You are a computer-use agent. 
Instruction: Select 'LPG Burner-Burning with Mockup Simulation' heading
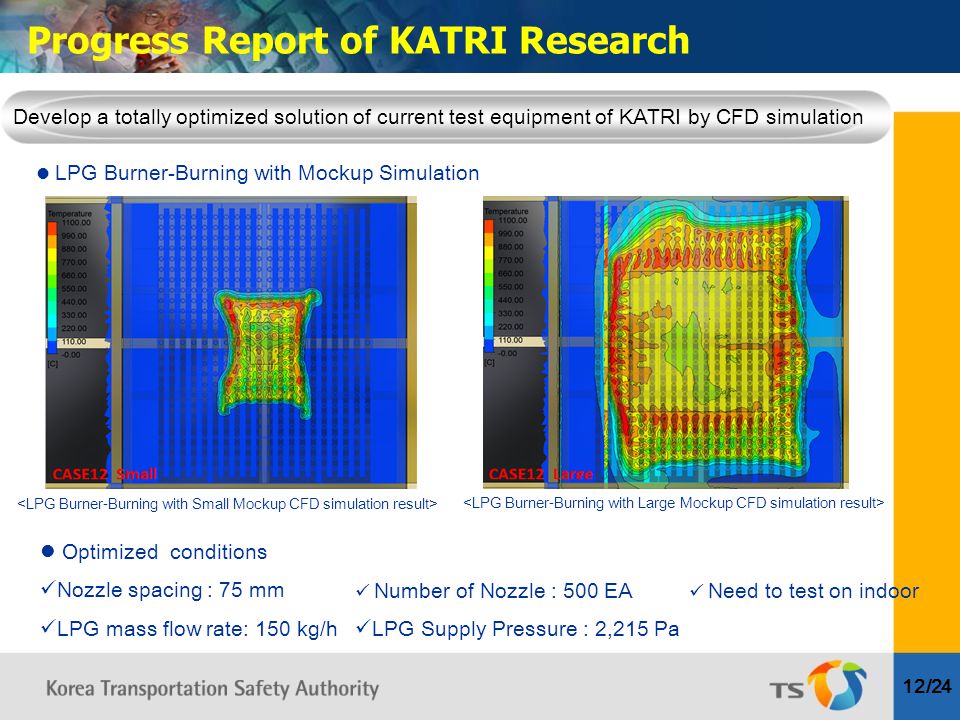pyautogui.click(x=267, y=173)
